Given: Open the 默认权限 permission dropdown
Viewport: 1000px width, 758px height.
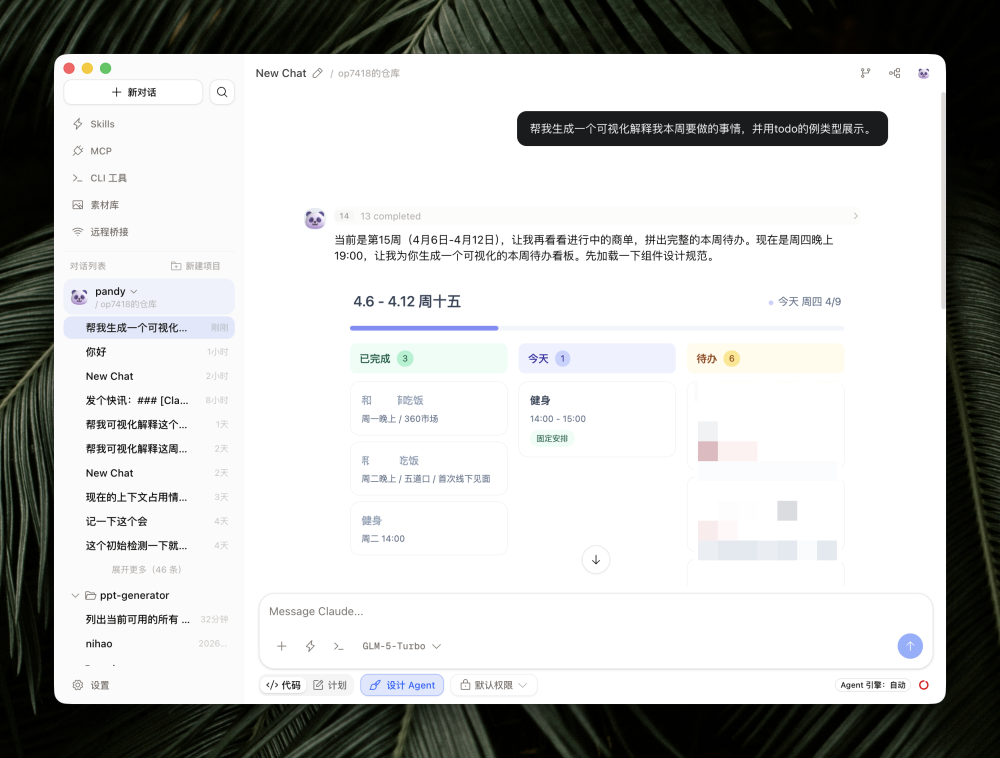Looking at the screenshot, I should (493, 685).
